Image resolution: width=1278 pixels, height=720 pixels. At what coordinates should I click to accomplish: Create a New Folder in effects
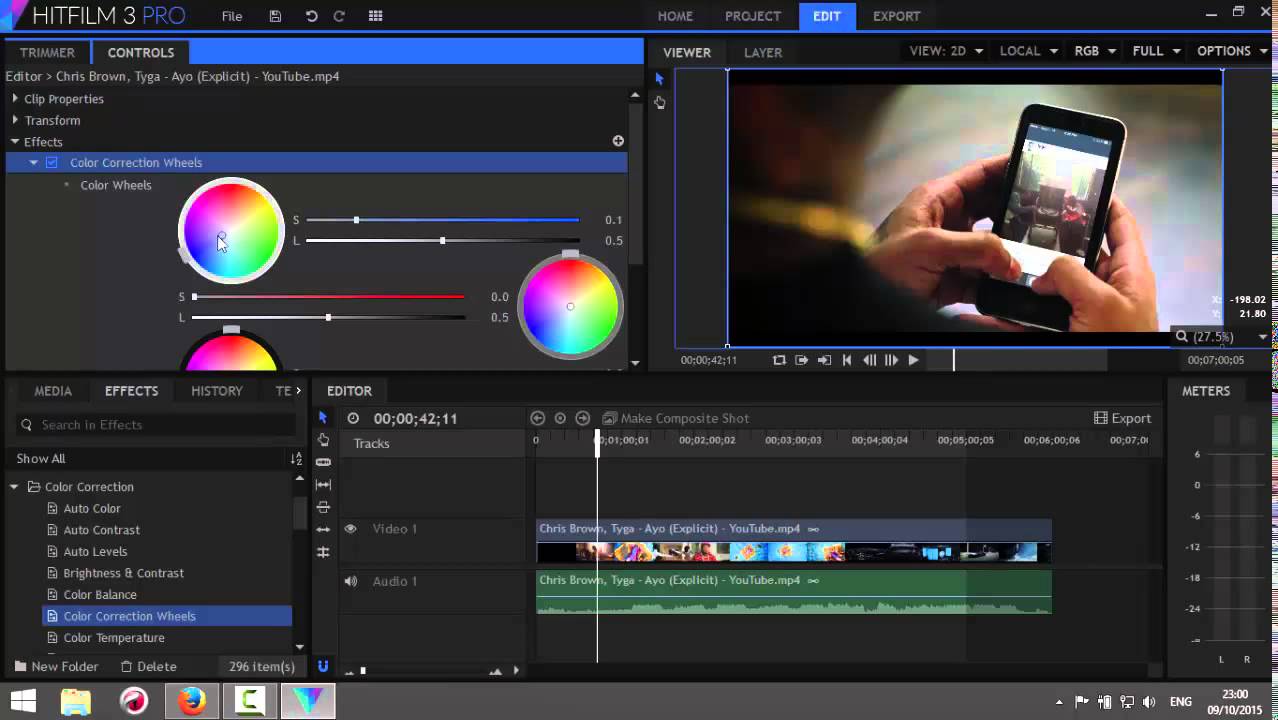tap(56, 666)
